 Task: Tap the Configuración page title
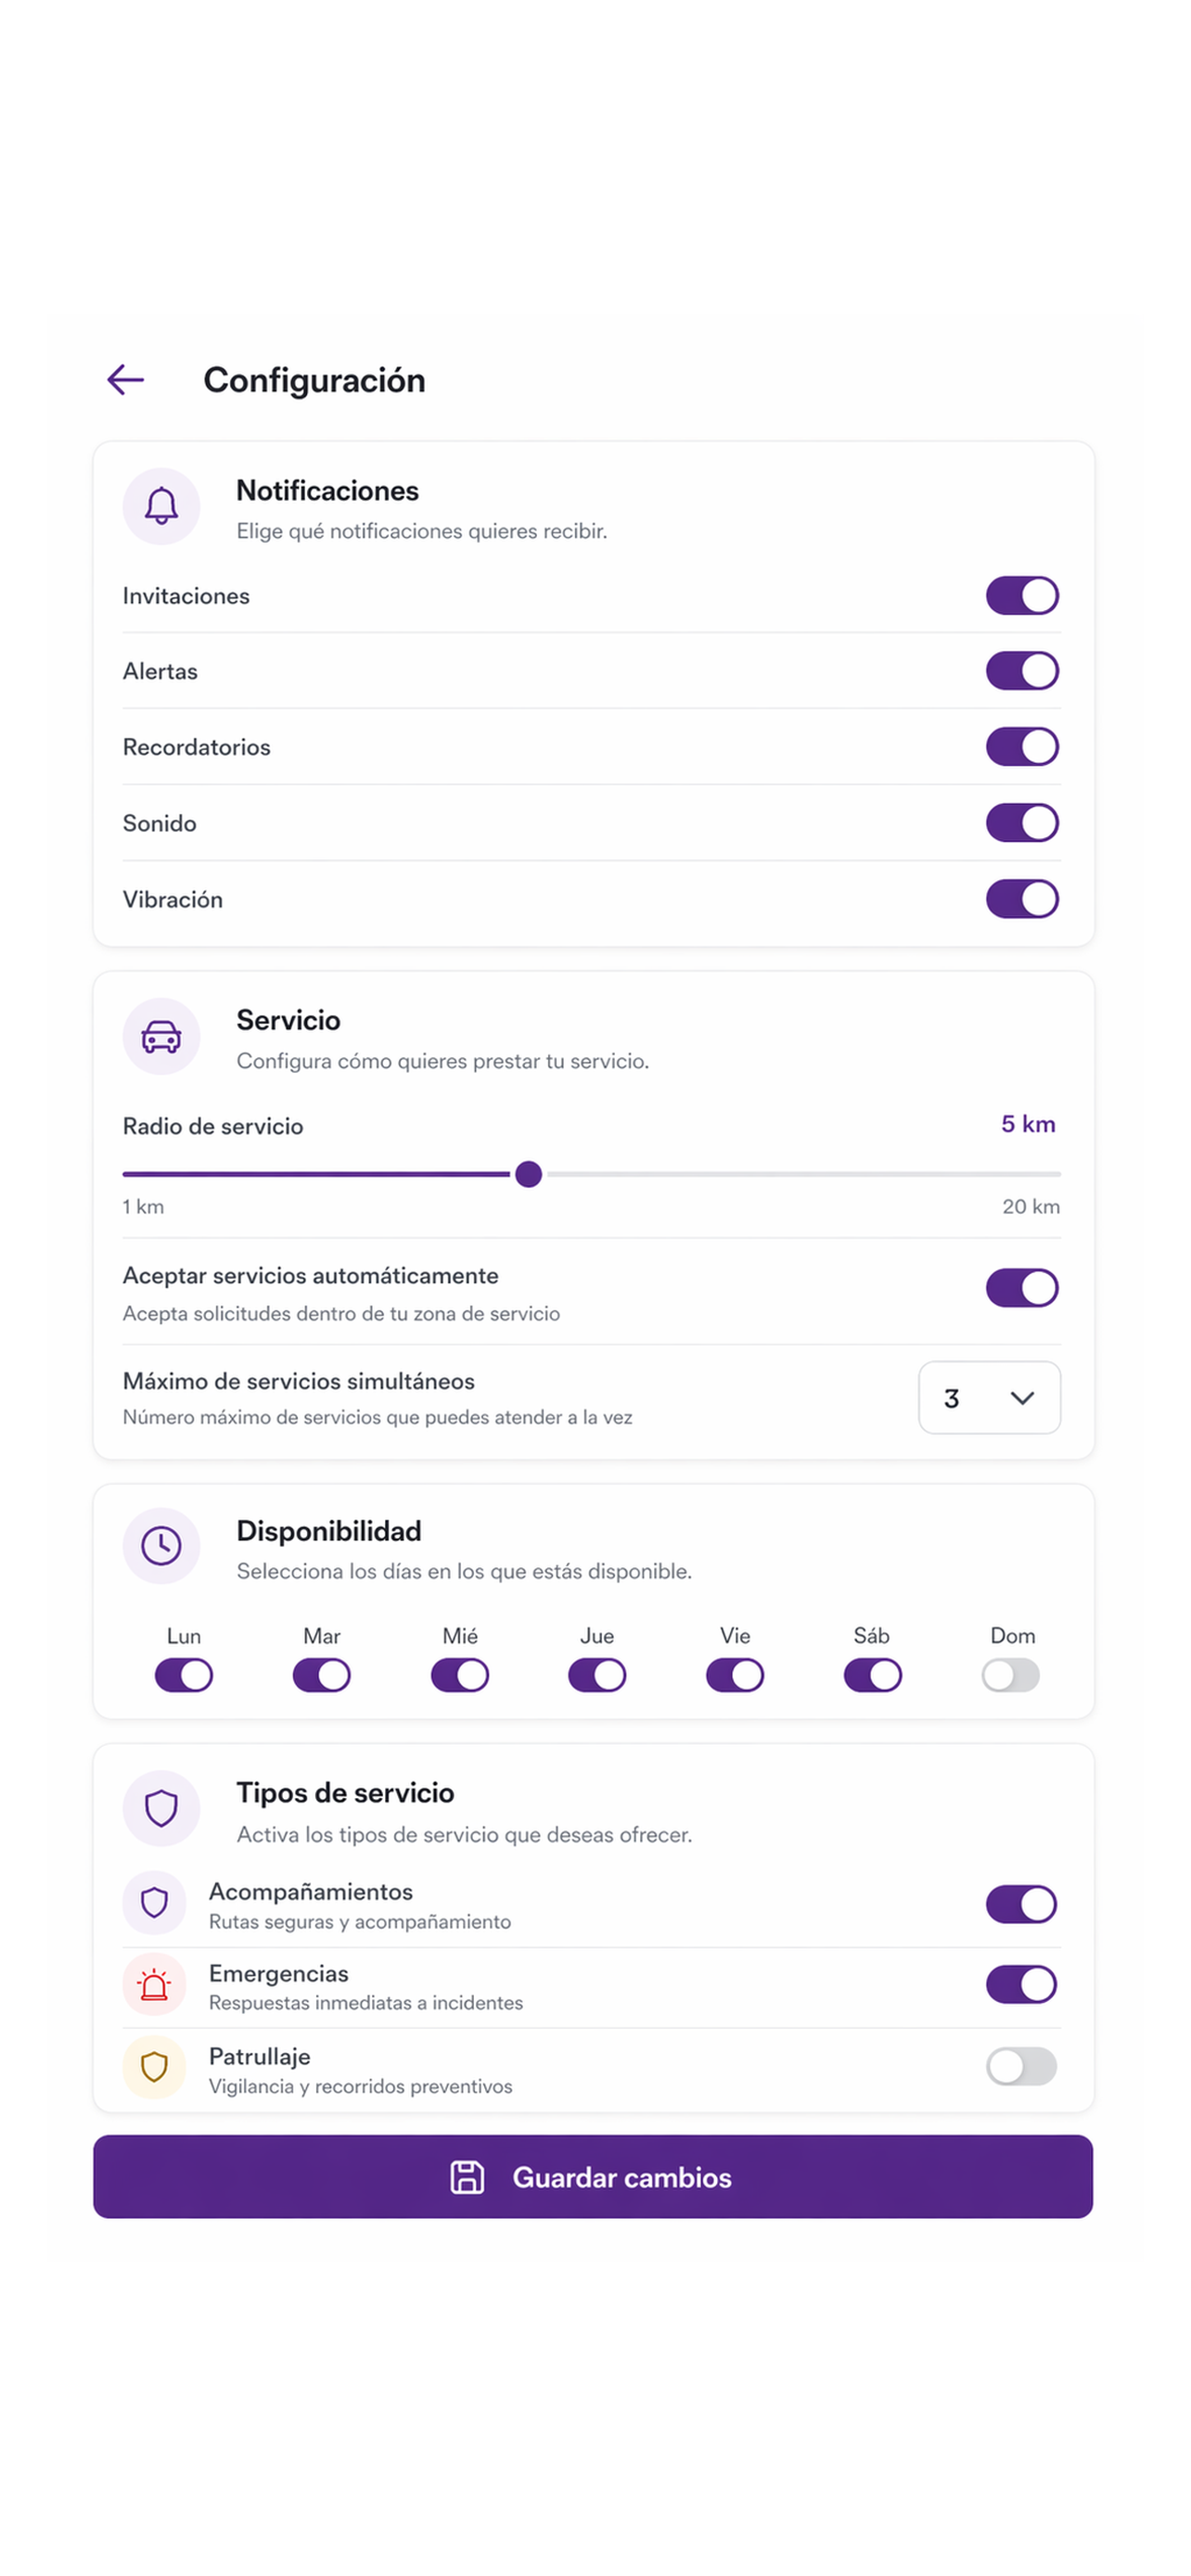coord(314,380)
